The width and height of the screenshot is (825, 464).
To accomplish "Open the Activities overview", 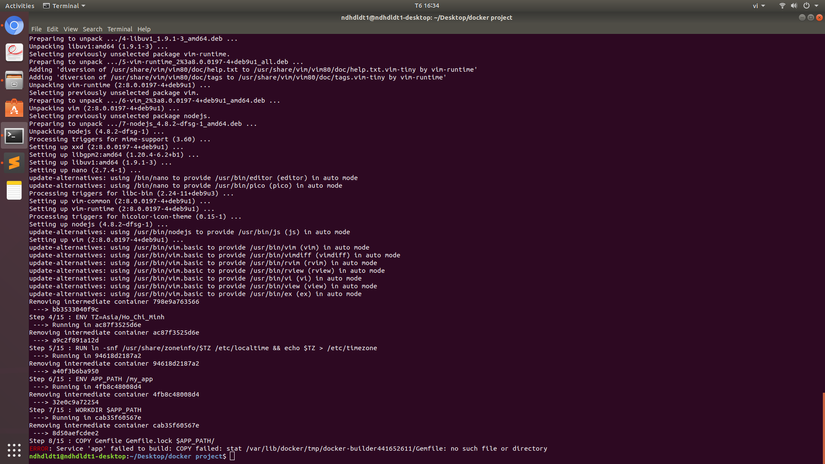I will pos(19,6).
